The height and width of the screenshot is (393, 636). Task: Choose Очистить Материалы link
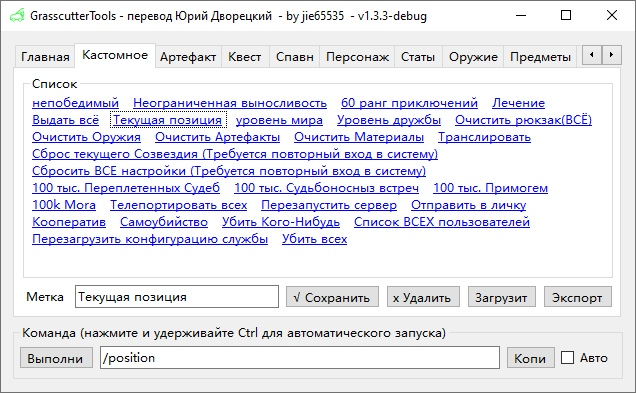coord(359,137)
